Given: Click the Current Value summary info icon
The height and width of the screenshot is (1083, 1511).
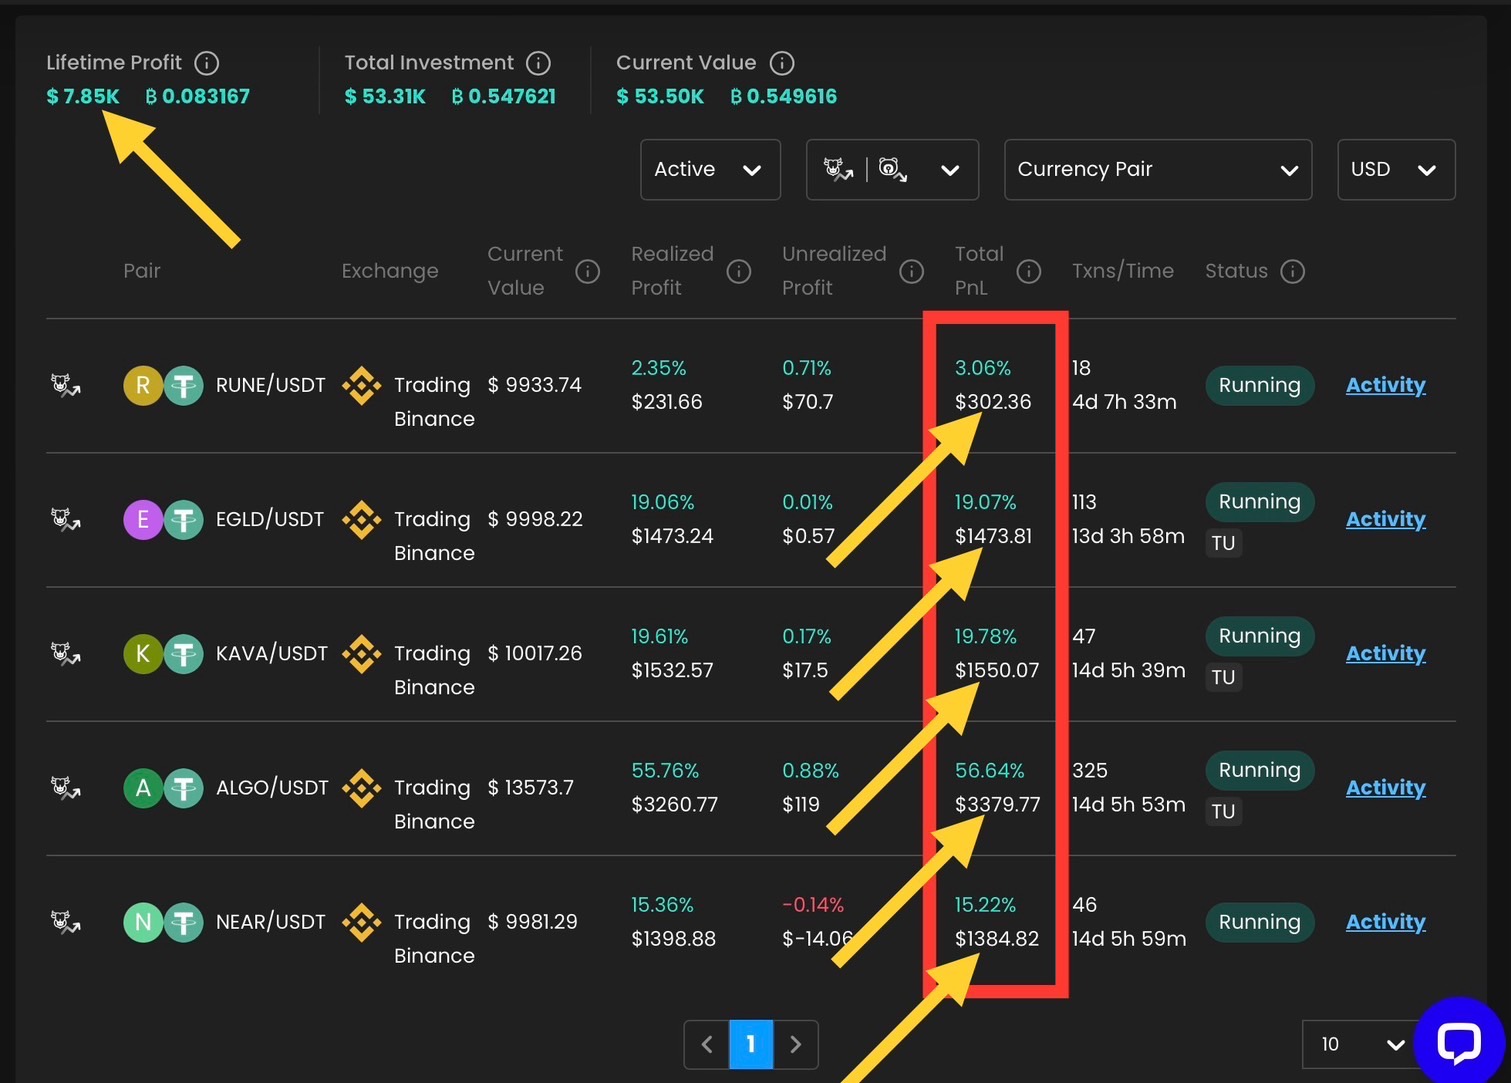Looking at the screenshot, I should (x=782, y=63).
